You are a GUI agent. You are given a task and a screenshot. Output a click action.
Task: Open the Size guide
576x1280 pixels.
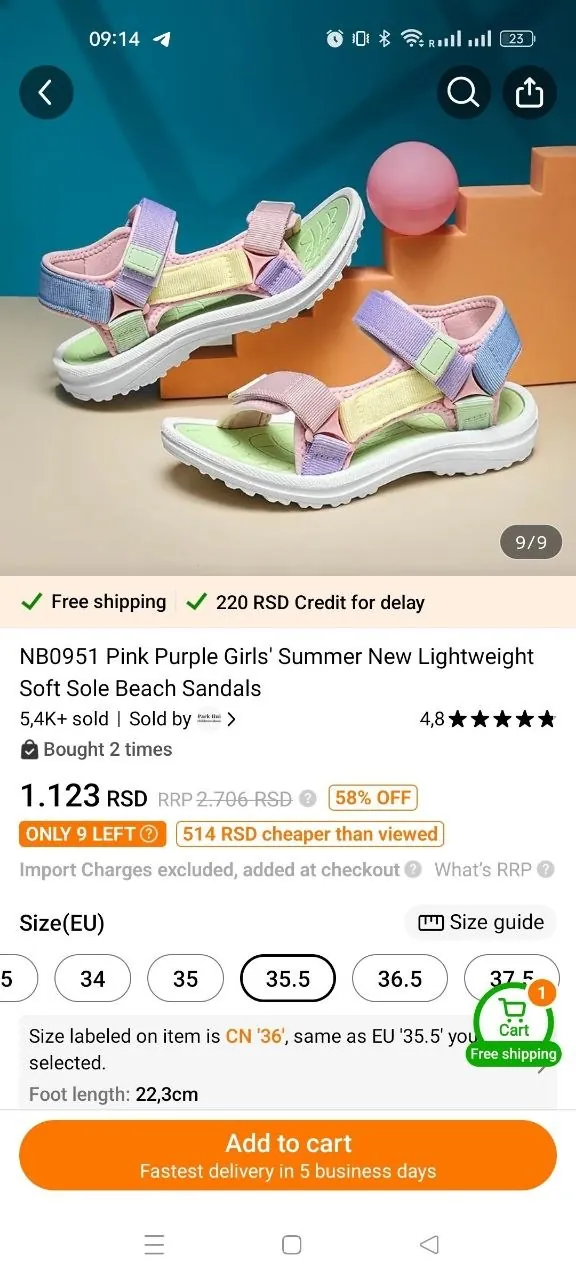482,922
